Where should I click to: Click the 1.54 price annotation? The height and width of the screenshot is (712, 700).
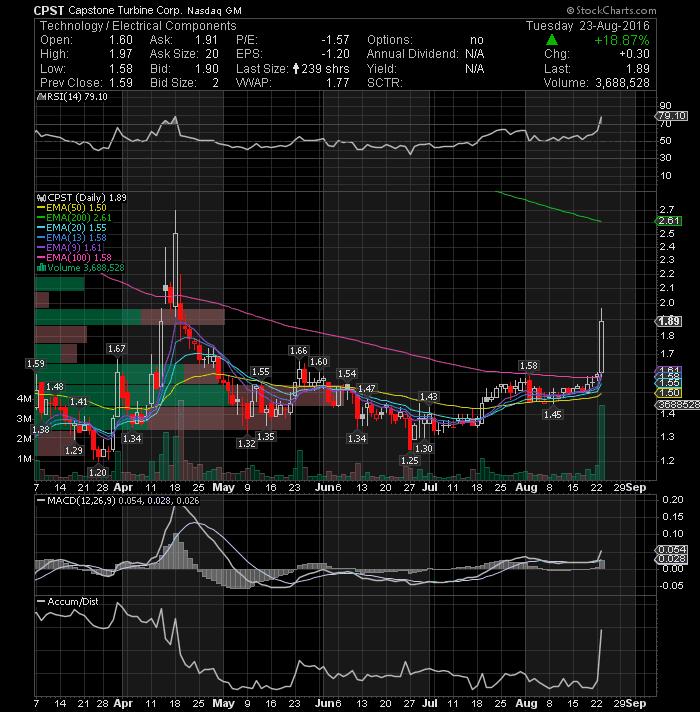(347, 374)
